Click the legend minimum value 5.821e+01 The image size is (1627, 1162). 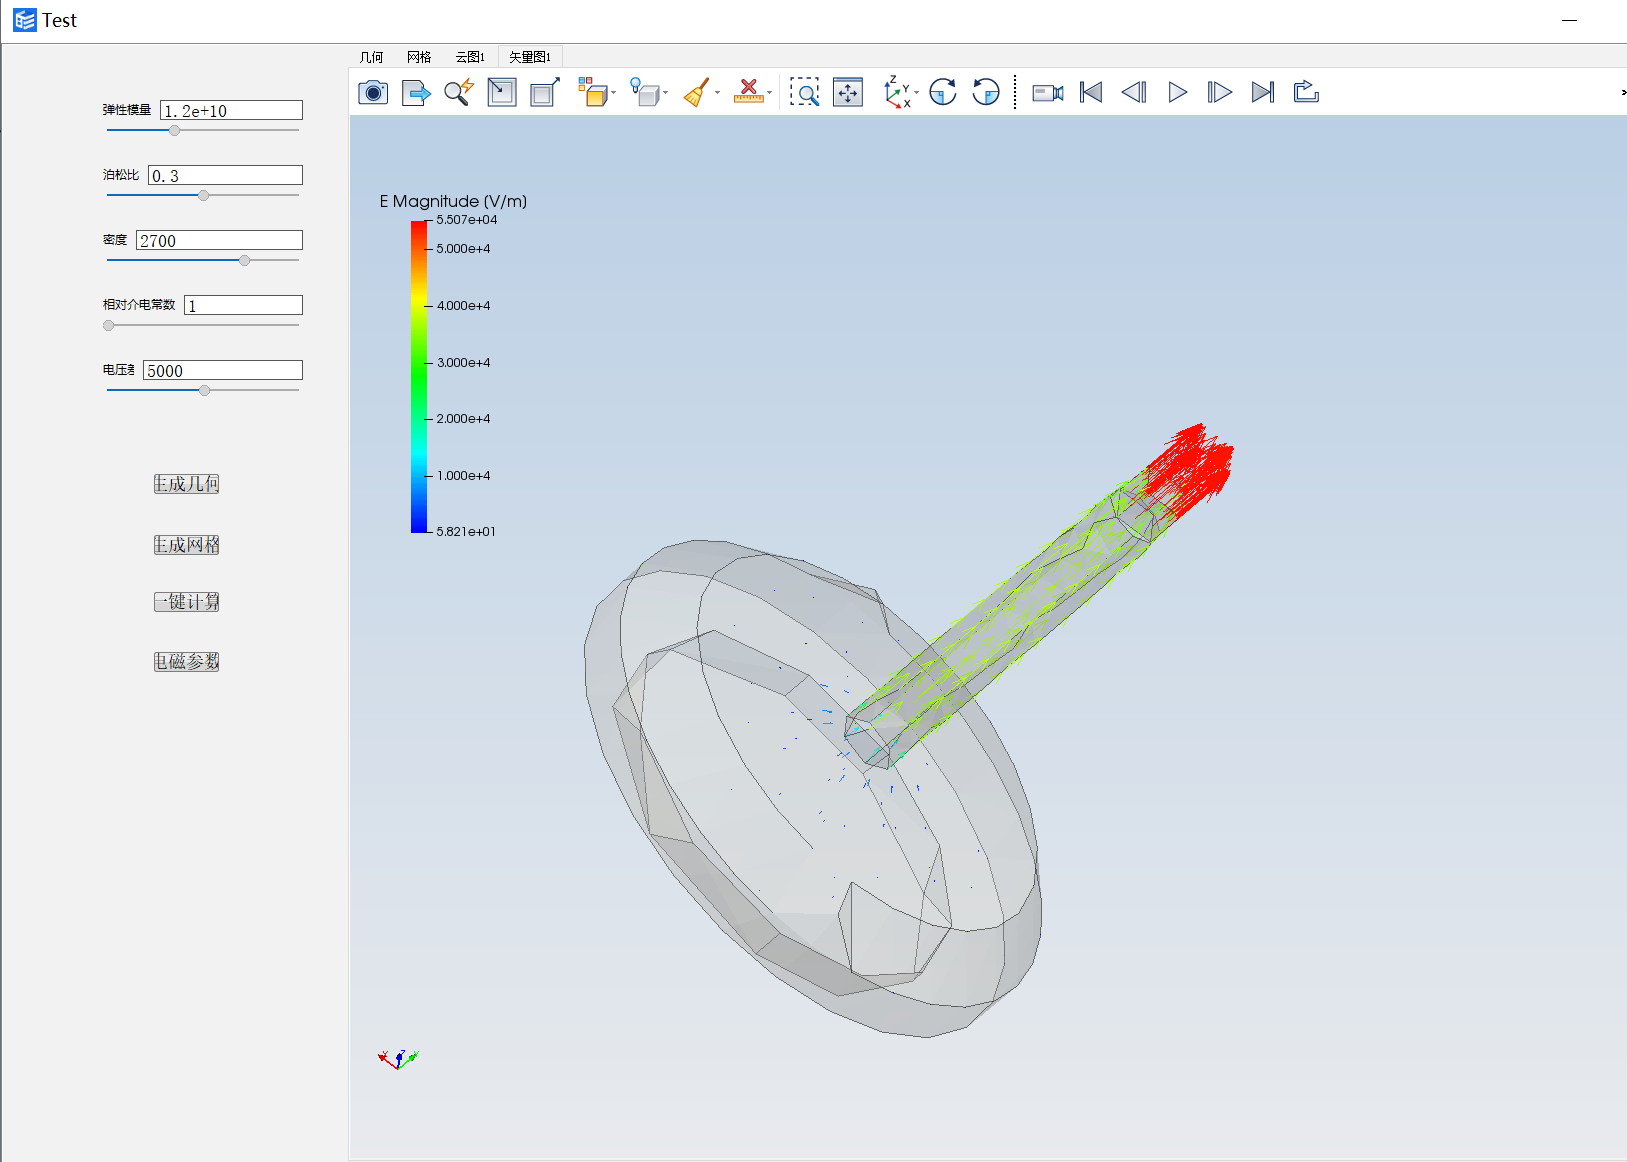coord(466,532)
